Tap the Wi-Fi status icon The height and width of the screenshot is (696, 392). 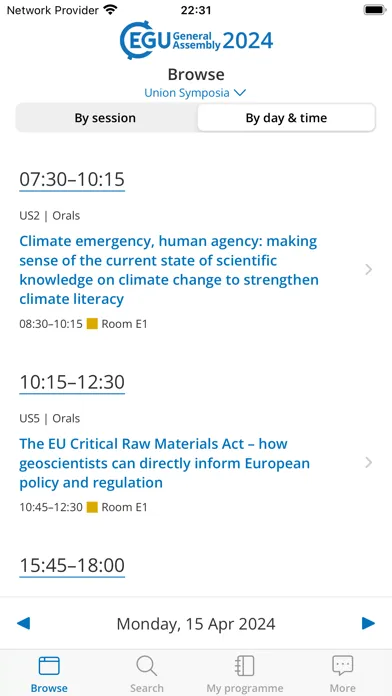[x=110, y=10]
